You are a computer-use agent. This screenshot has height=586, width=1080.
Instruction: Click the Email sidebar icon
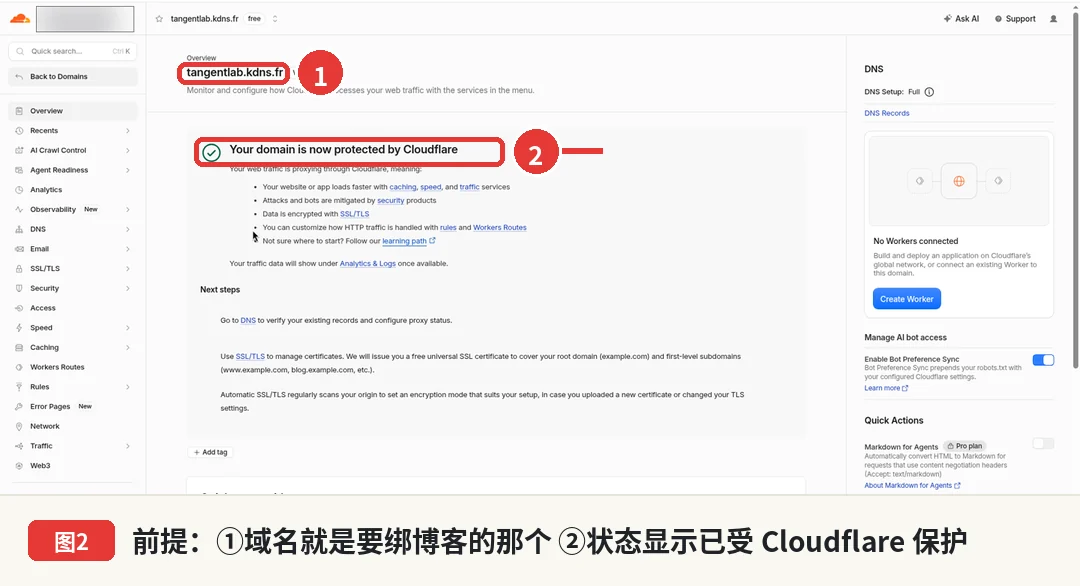coord(19,249)
